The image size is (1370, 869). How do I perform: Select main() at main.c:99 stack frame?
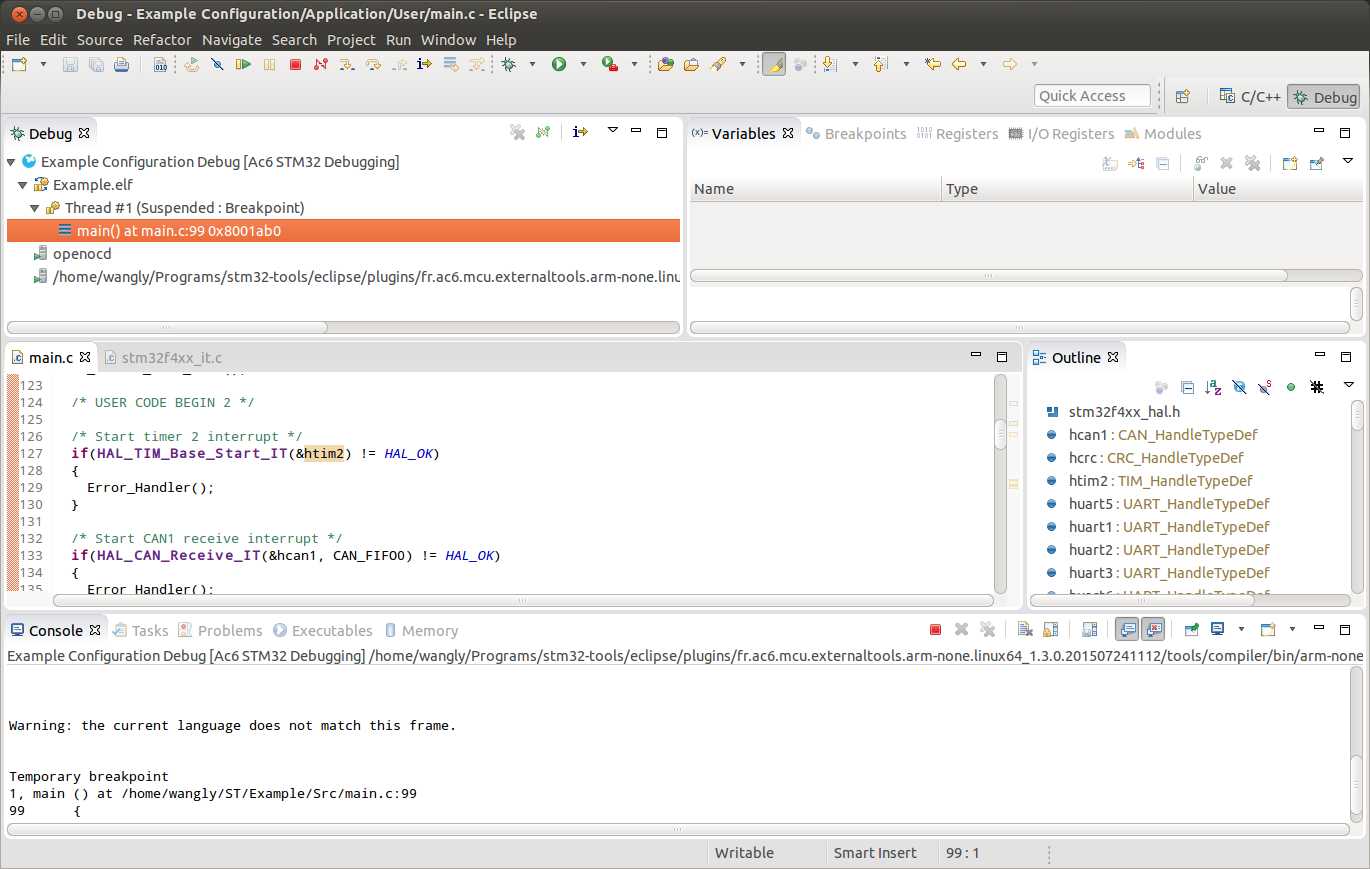click(343, 231)
